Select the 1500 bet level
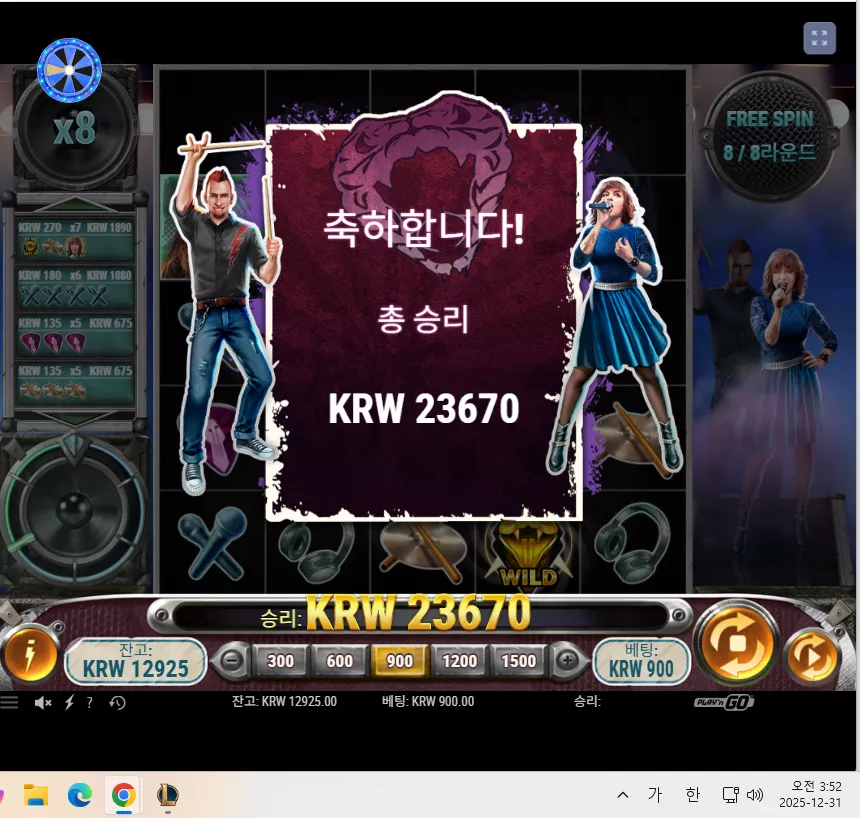 [518, 661]
